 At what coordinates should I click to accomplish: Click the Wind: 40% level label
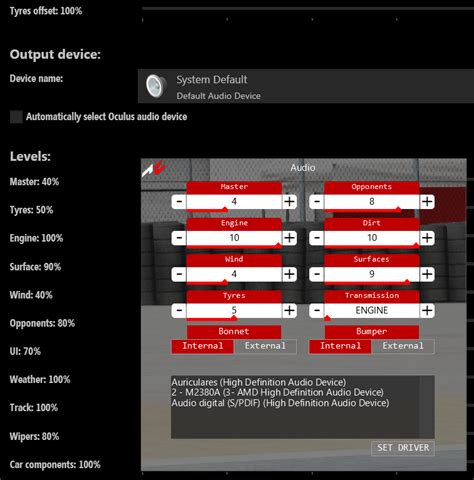pos(31,295)
